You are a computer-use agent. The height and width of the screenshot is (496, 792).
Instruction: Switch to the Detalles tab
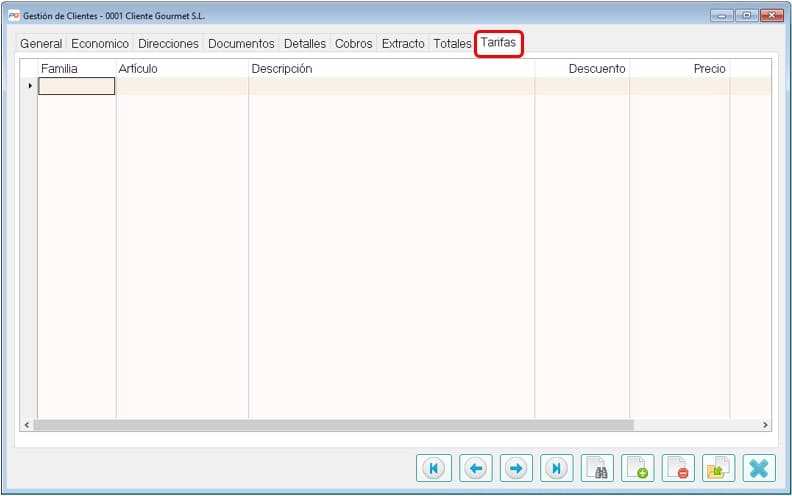point(305,43)
